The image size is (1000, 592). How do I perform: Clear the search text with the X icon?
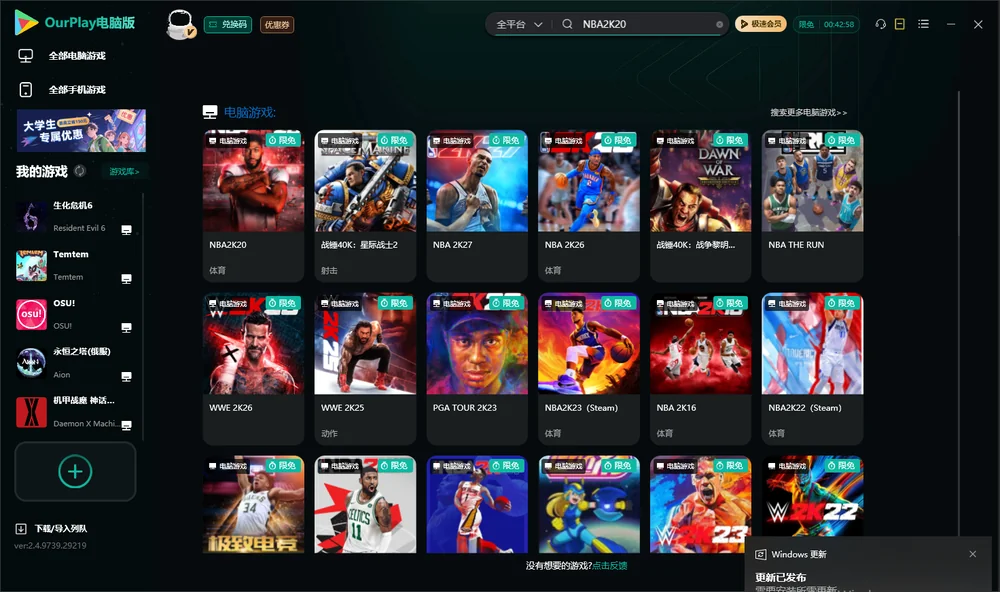[x=719, y=25]
